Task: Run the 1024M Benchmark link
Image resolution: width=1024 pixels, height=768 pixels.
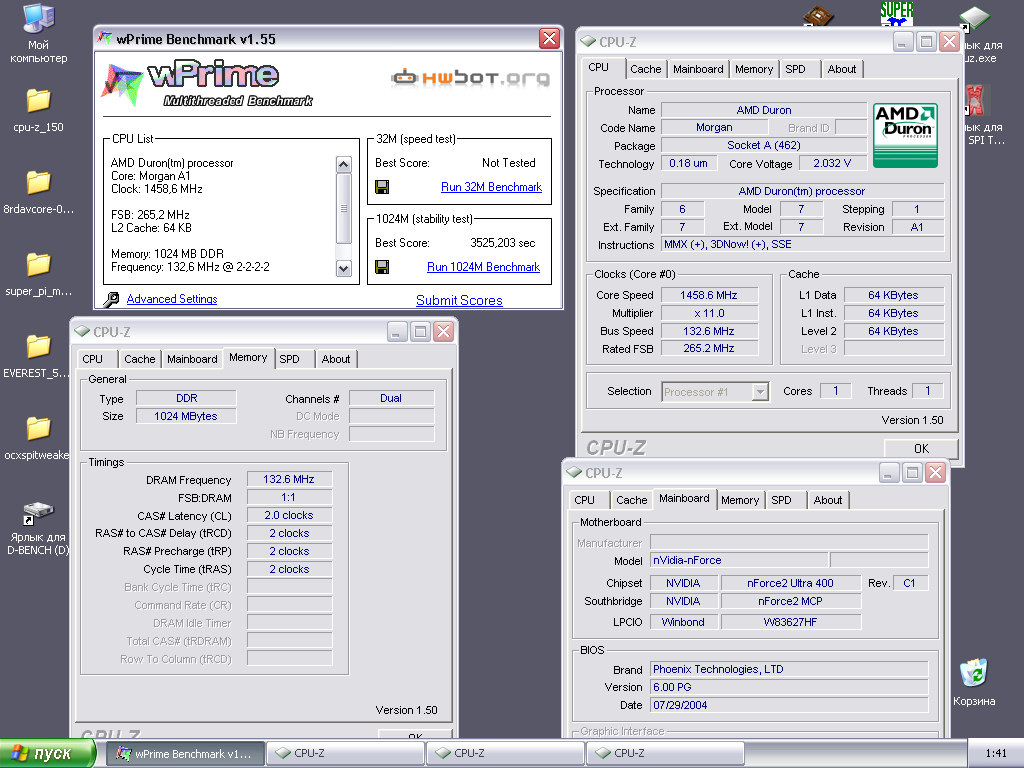Action: pyautogui.click(x=483, y=267)
